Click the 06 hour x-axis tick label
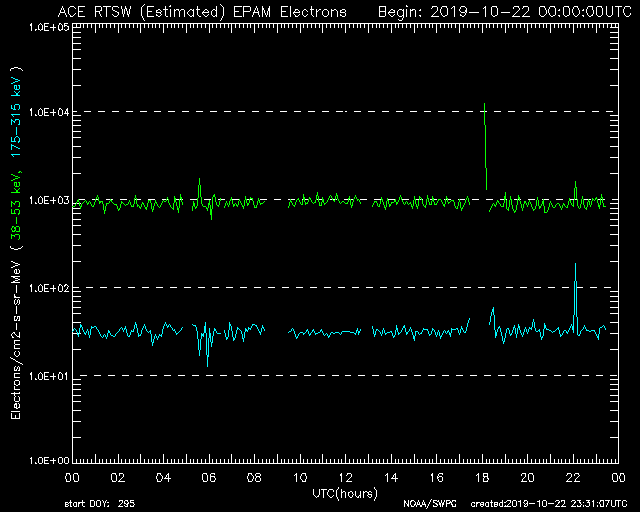This screenshot has height=512, width=640. [208, 479]
